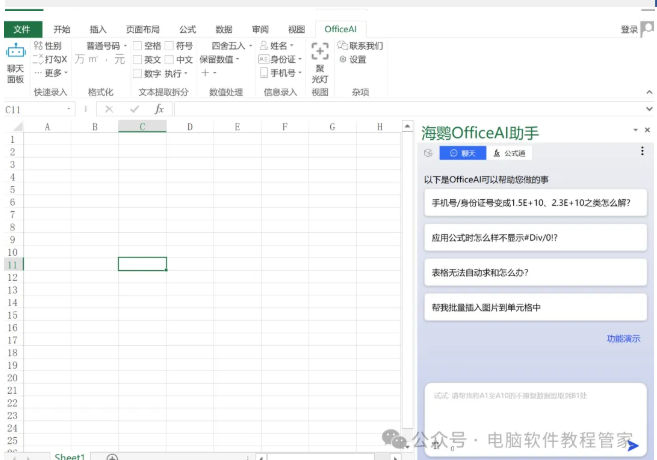Expand the 更多 dropdown
Image resolution: width=657 pixels, height=460 pixels.
66,73
